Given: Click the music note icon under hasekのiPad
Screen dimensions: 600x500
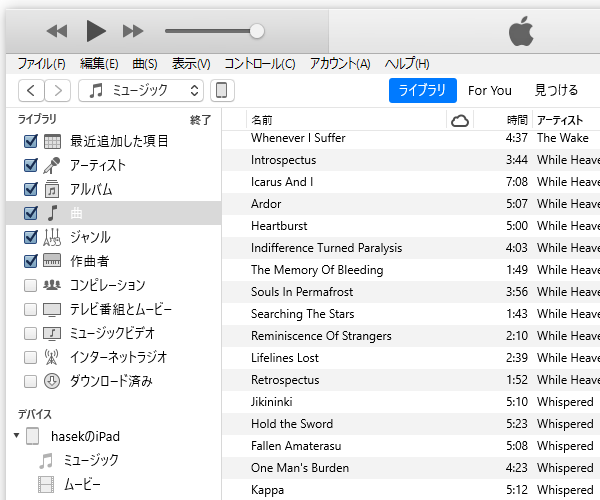Looking at the screenshot, I should point(46,461).
